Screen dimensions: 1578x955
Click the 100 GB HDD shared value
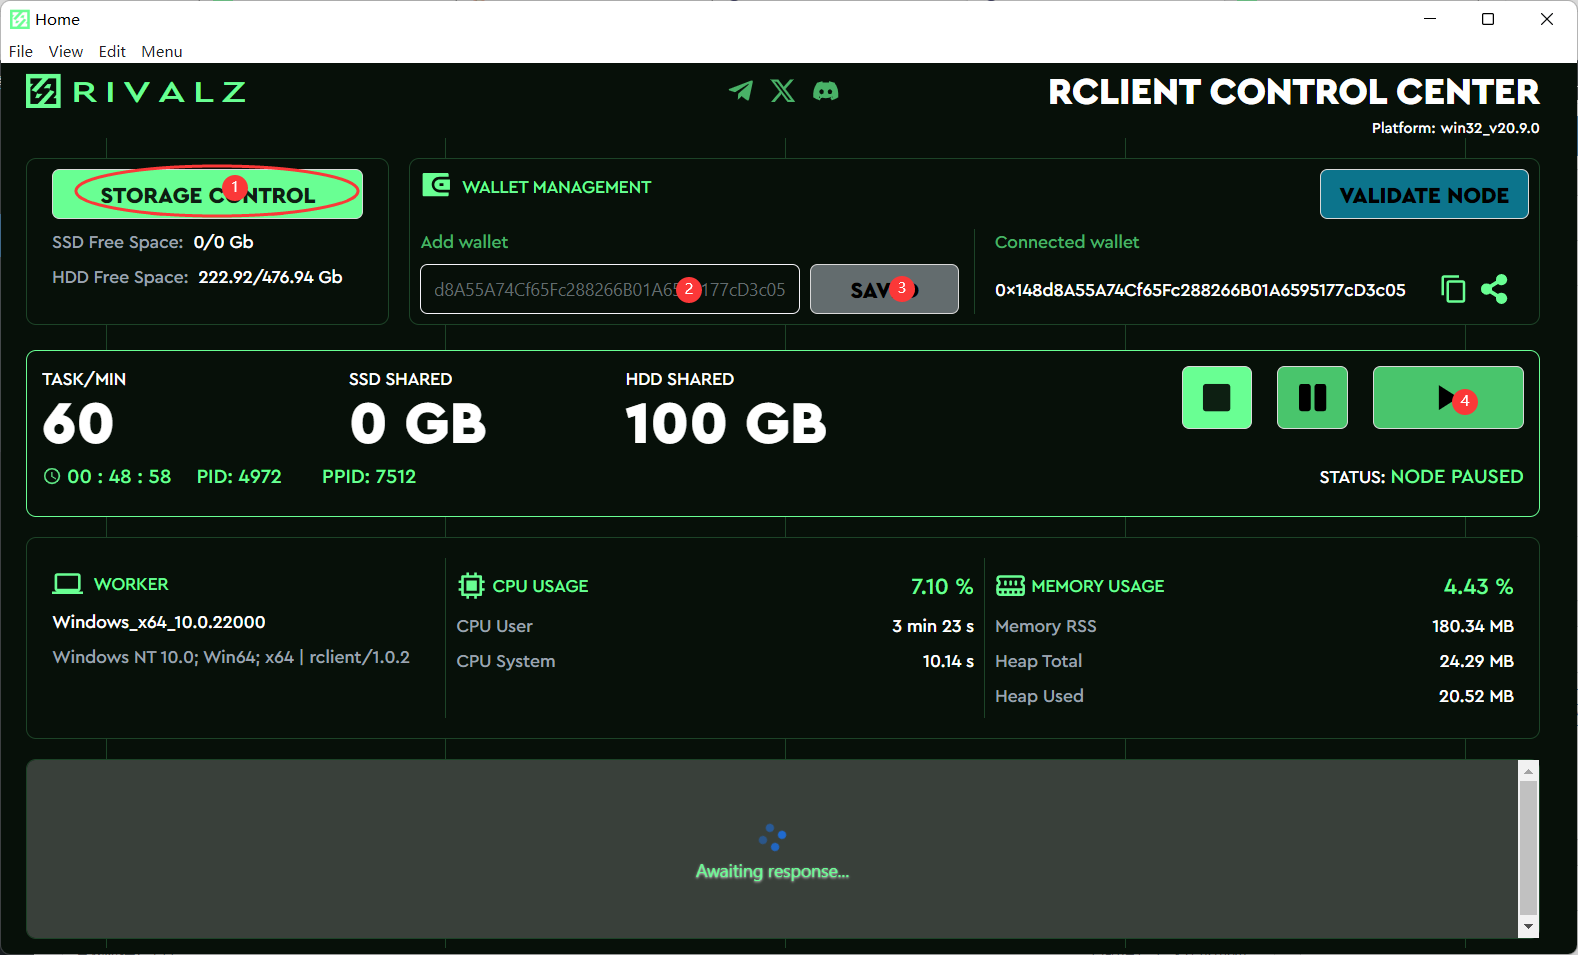point(726,424)
